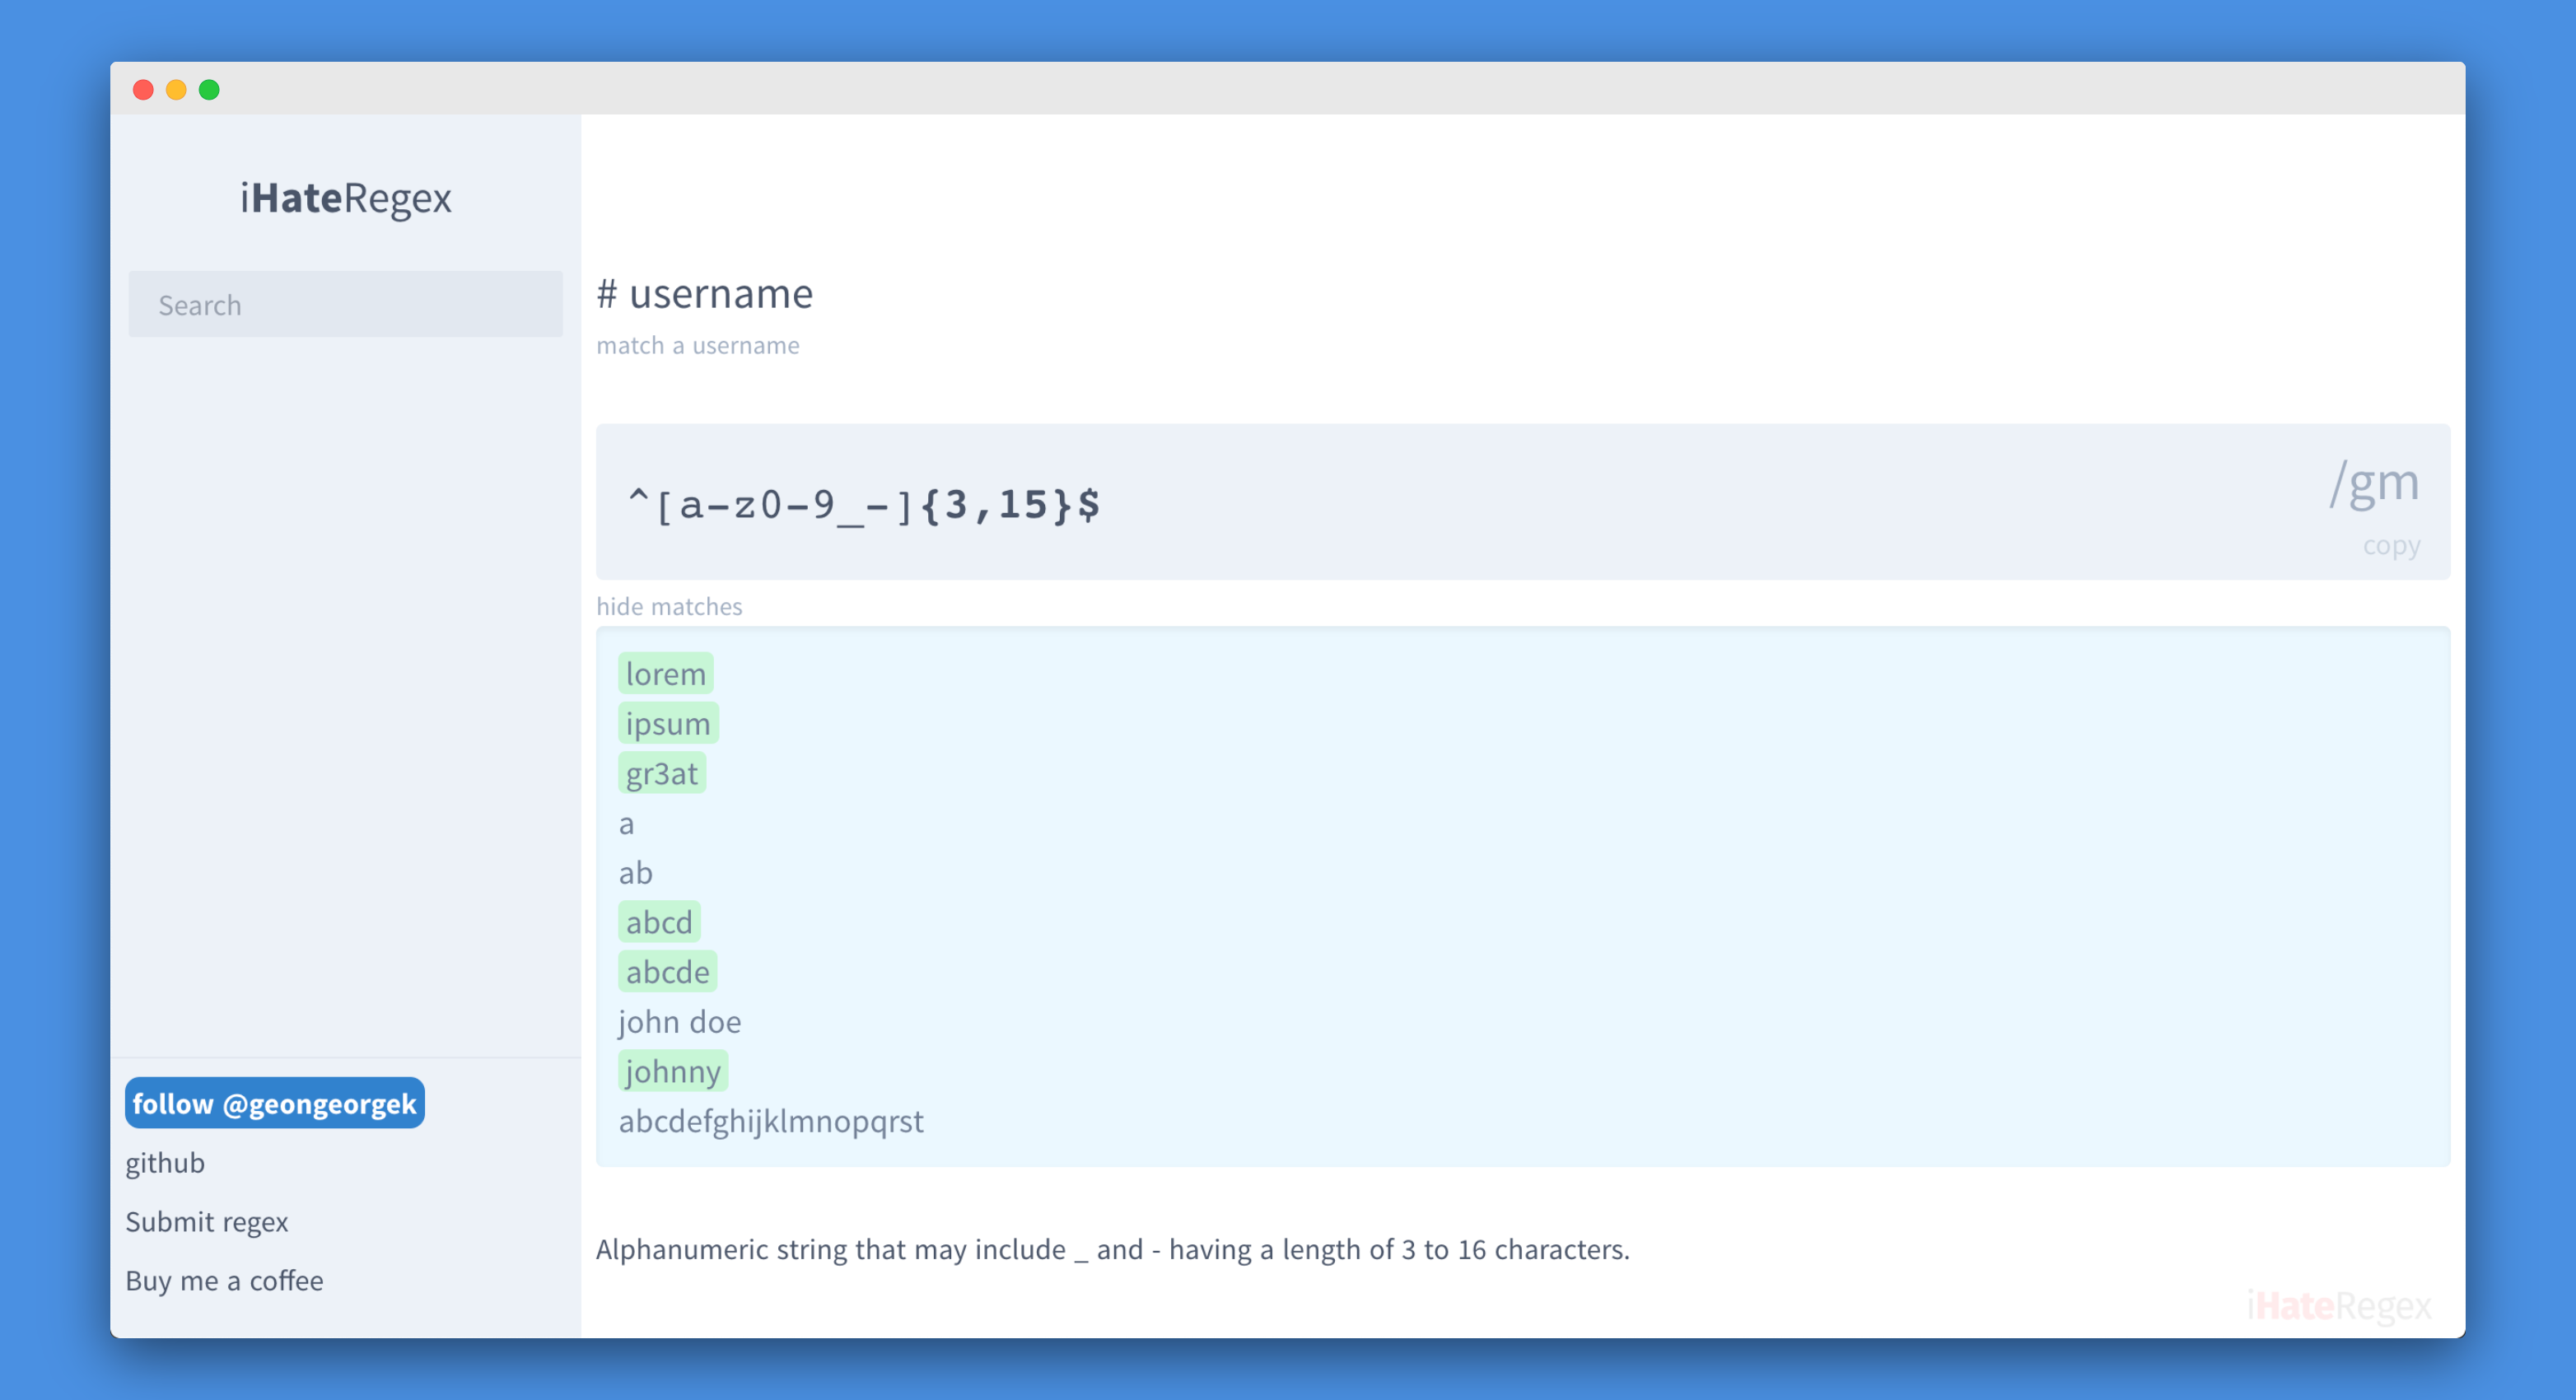Place cursor on the 'john doe' line
The image size is (2576, 1400).
[680, 1022]
